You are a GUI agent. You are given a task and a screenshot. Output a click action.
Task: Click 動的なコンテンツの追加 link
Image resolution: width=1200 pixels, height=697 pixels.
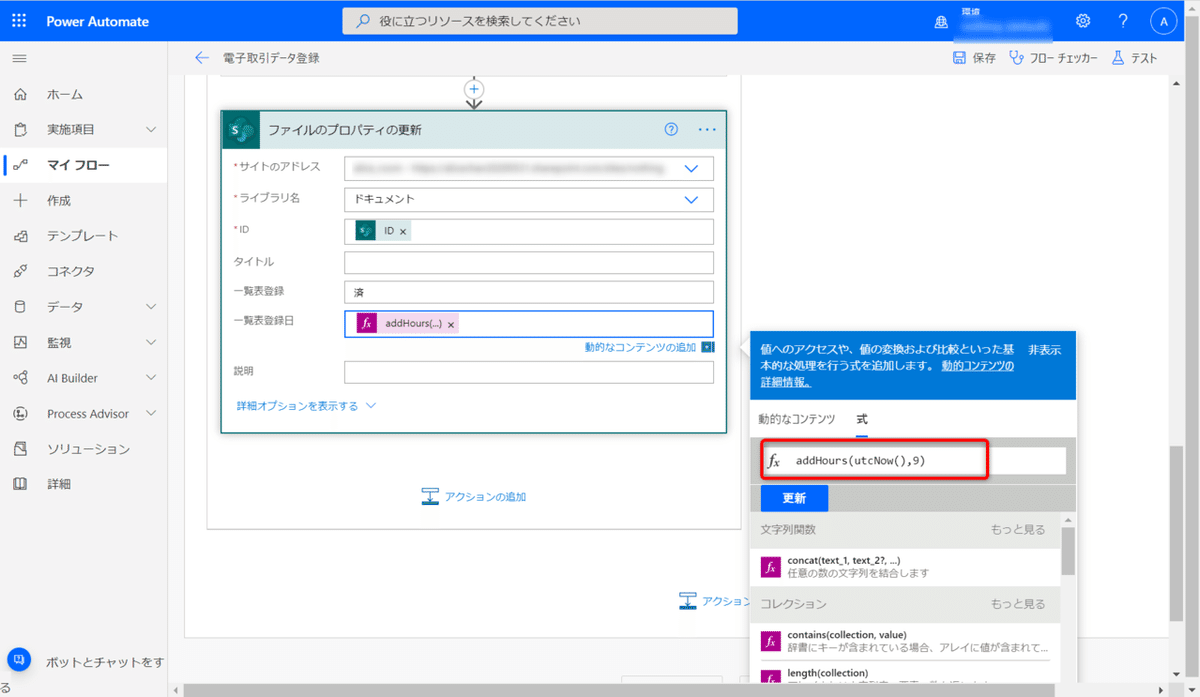[x=640, y=347]
